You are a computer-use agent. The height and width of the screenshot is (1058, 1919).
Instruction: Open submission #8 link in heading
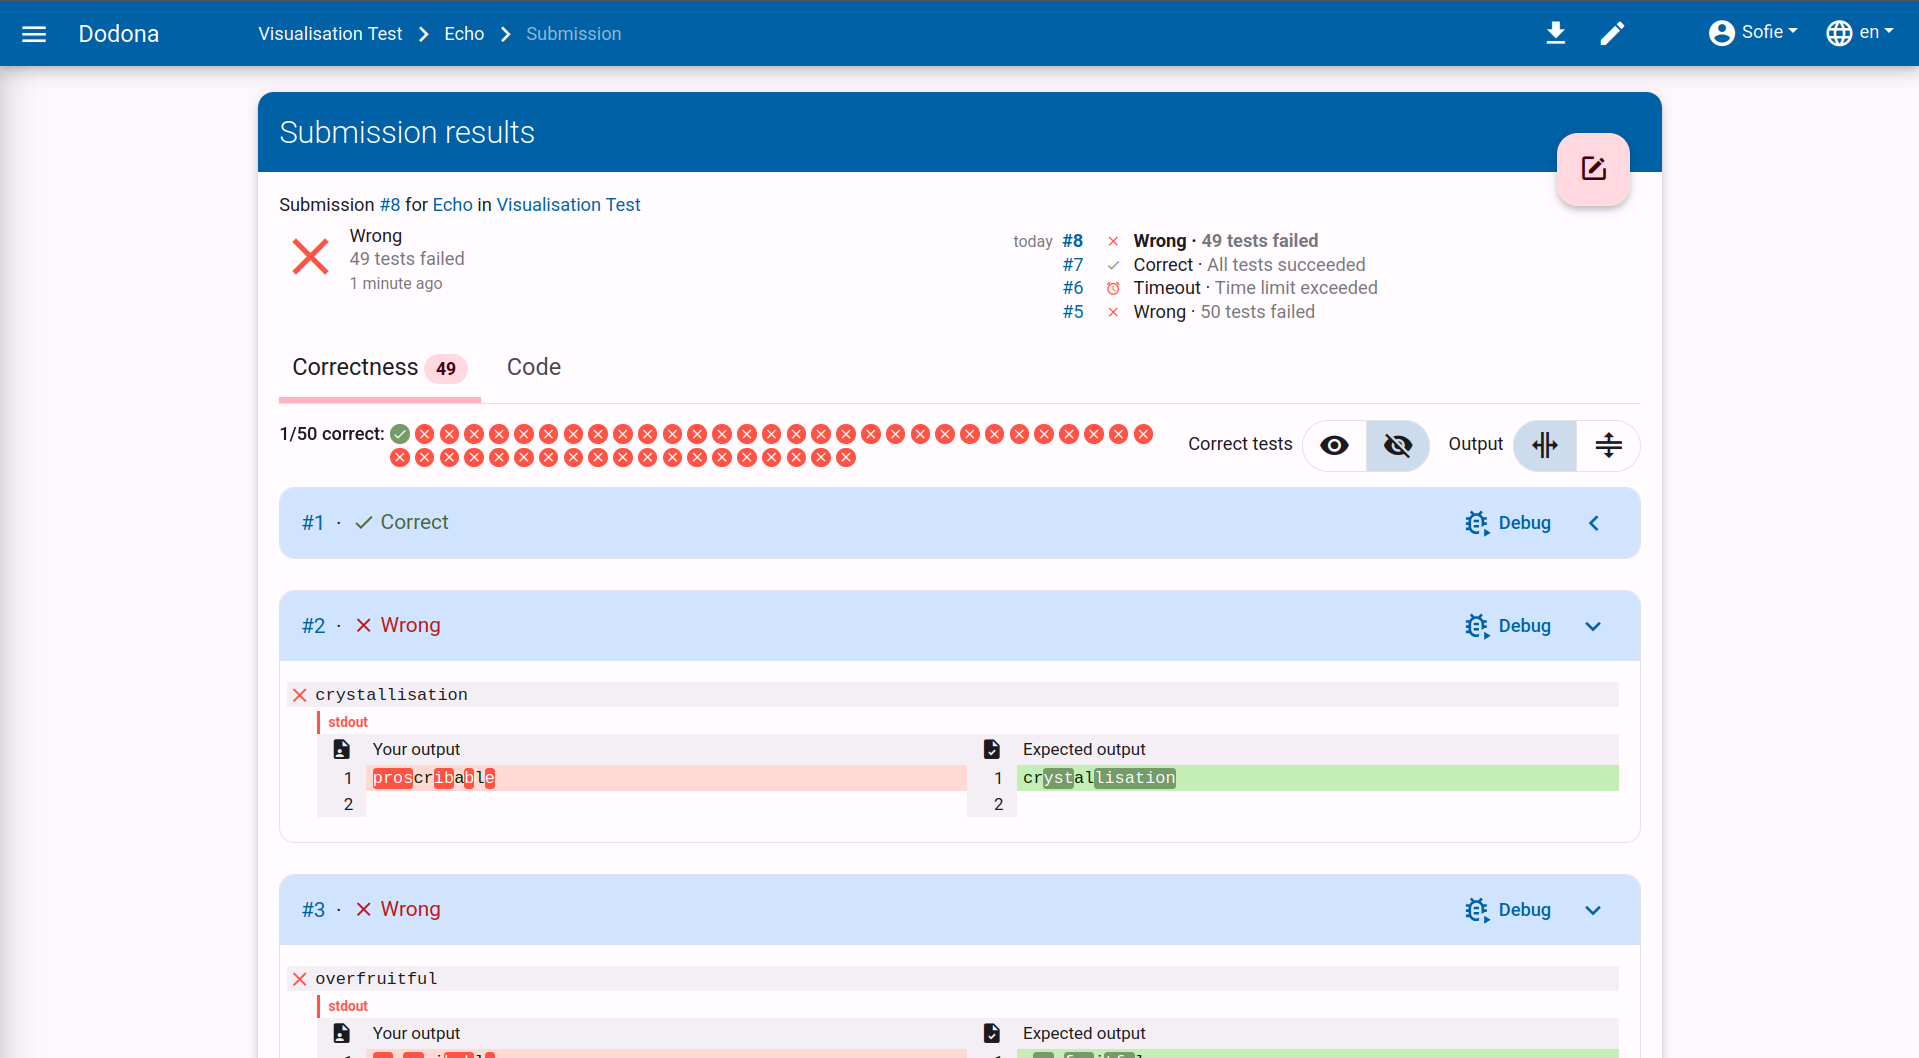(x=390, y=205)
